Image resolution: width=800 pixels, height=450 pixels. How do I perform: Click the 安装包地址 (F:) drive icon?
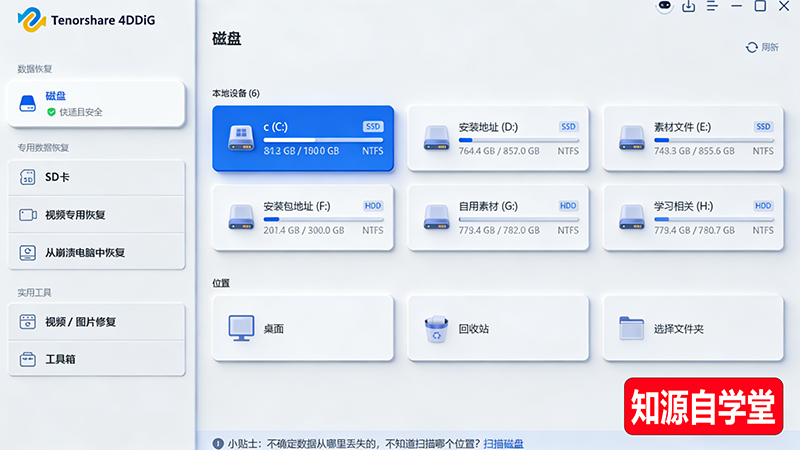[241, 217]
